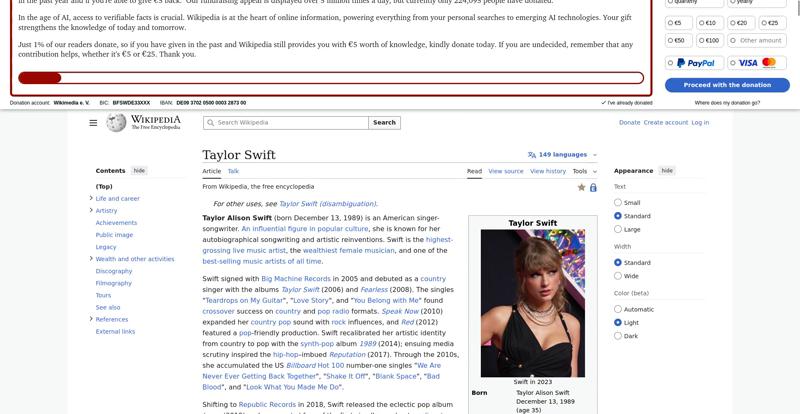
Task: Click the blue protection padlock icon
Action: pyautogui.click(x=593, y=187)
